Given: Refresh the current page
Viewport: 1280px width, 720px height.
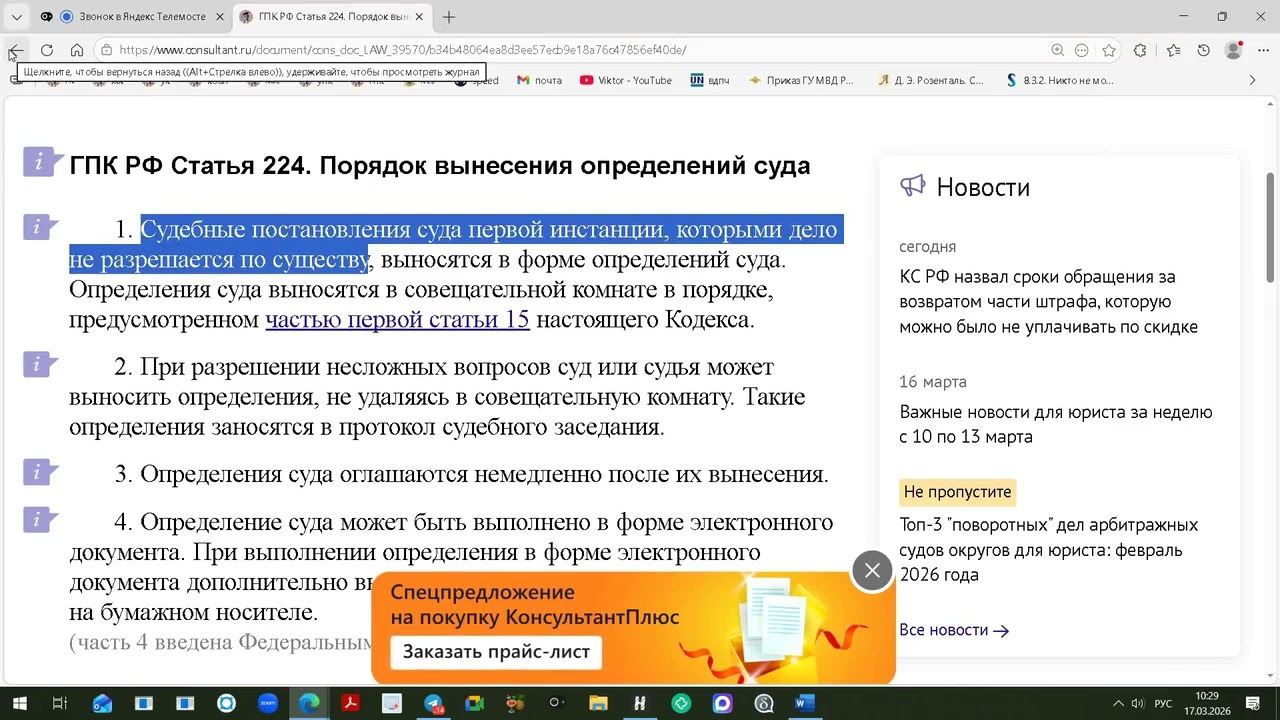Looking at the screenshot, I should coord(47,50).
